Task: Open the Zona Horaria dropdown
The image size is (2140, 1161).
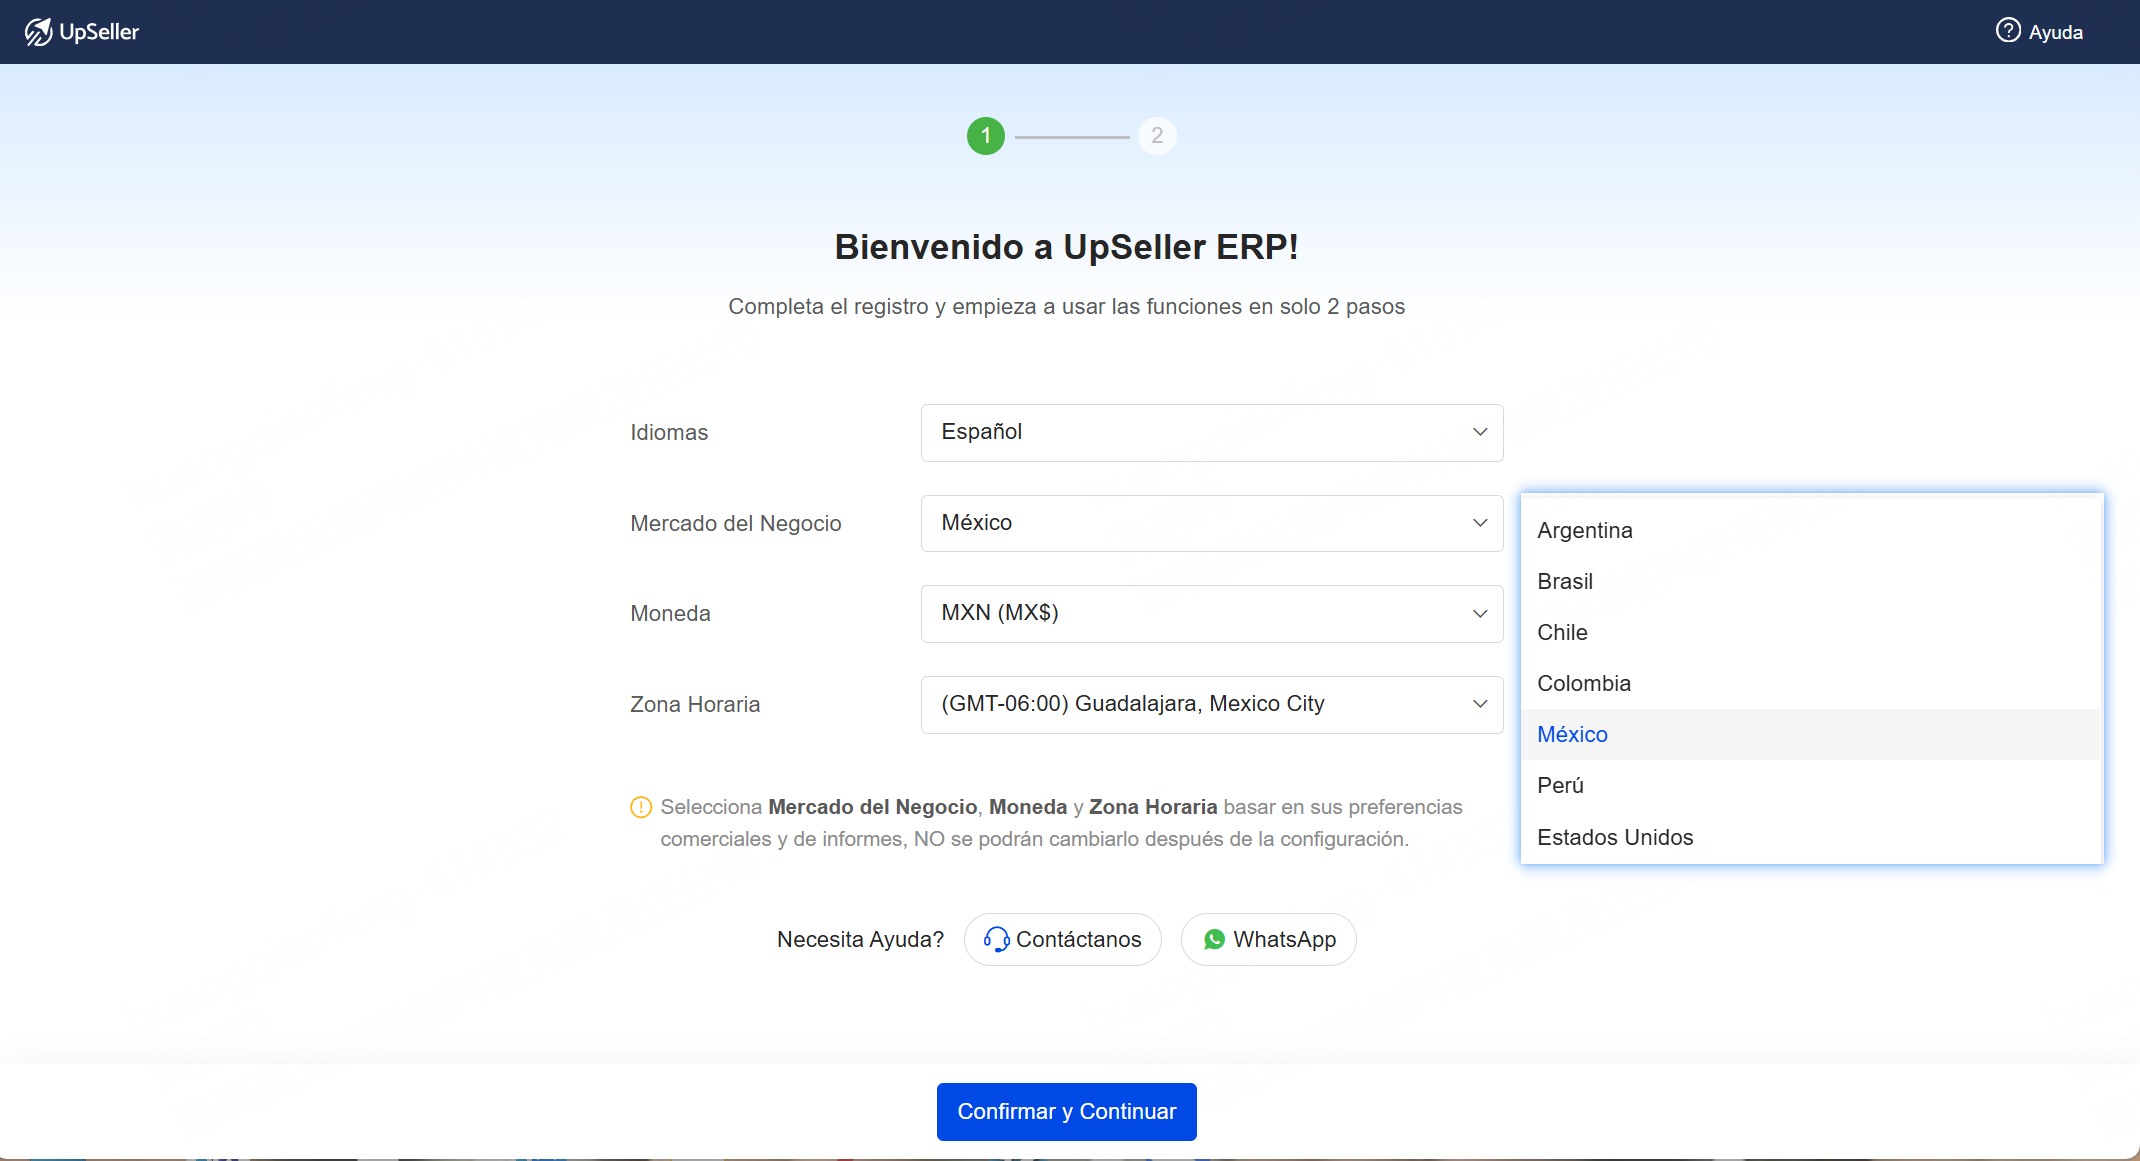Action: point(1212,704)
